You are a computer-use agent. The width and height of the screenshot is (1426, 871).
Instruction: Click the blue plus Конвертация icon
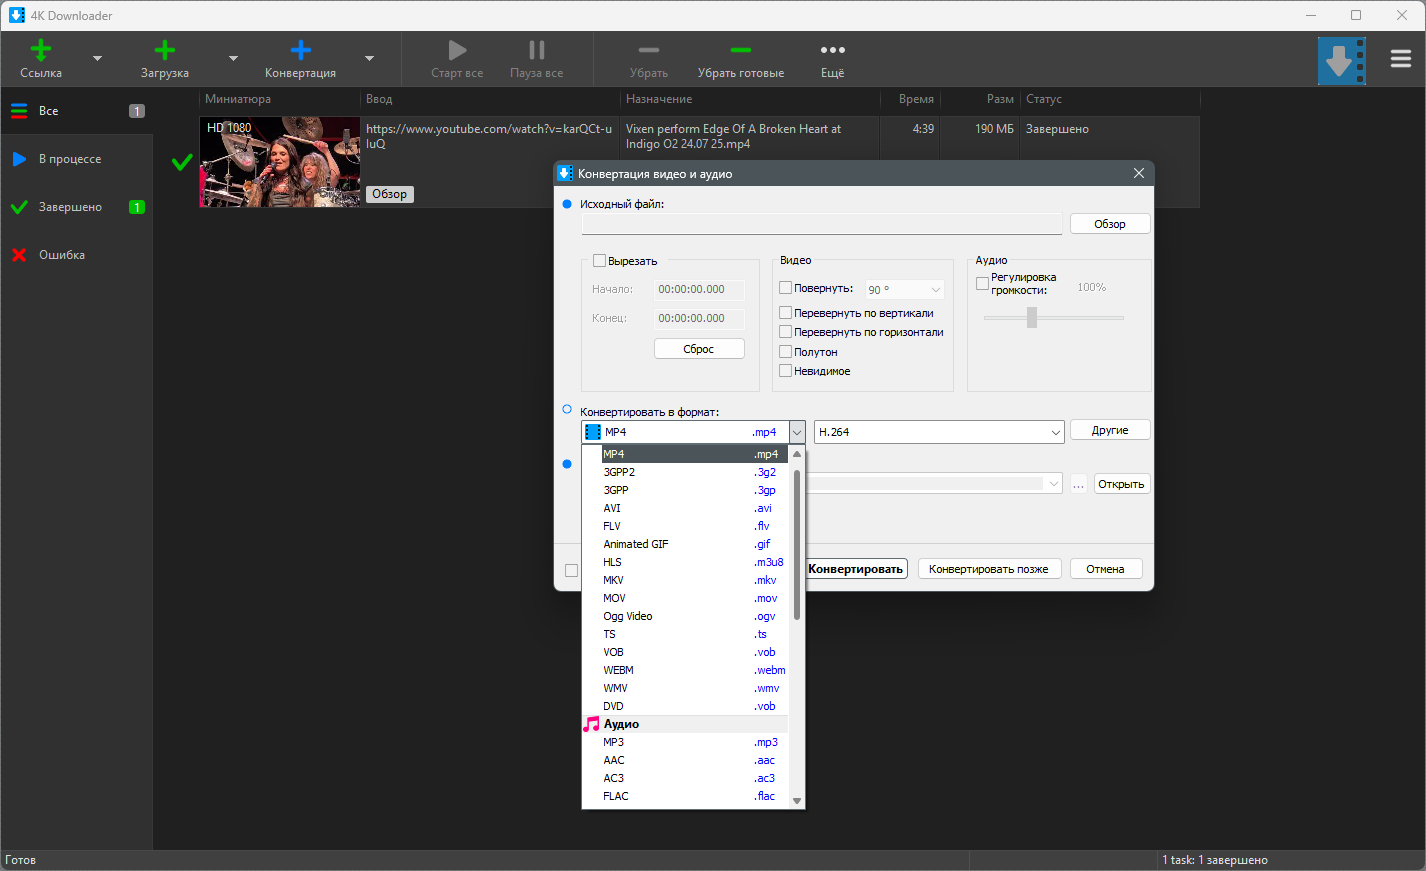(x=300, y=51)
